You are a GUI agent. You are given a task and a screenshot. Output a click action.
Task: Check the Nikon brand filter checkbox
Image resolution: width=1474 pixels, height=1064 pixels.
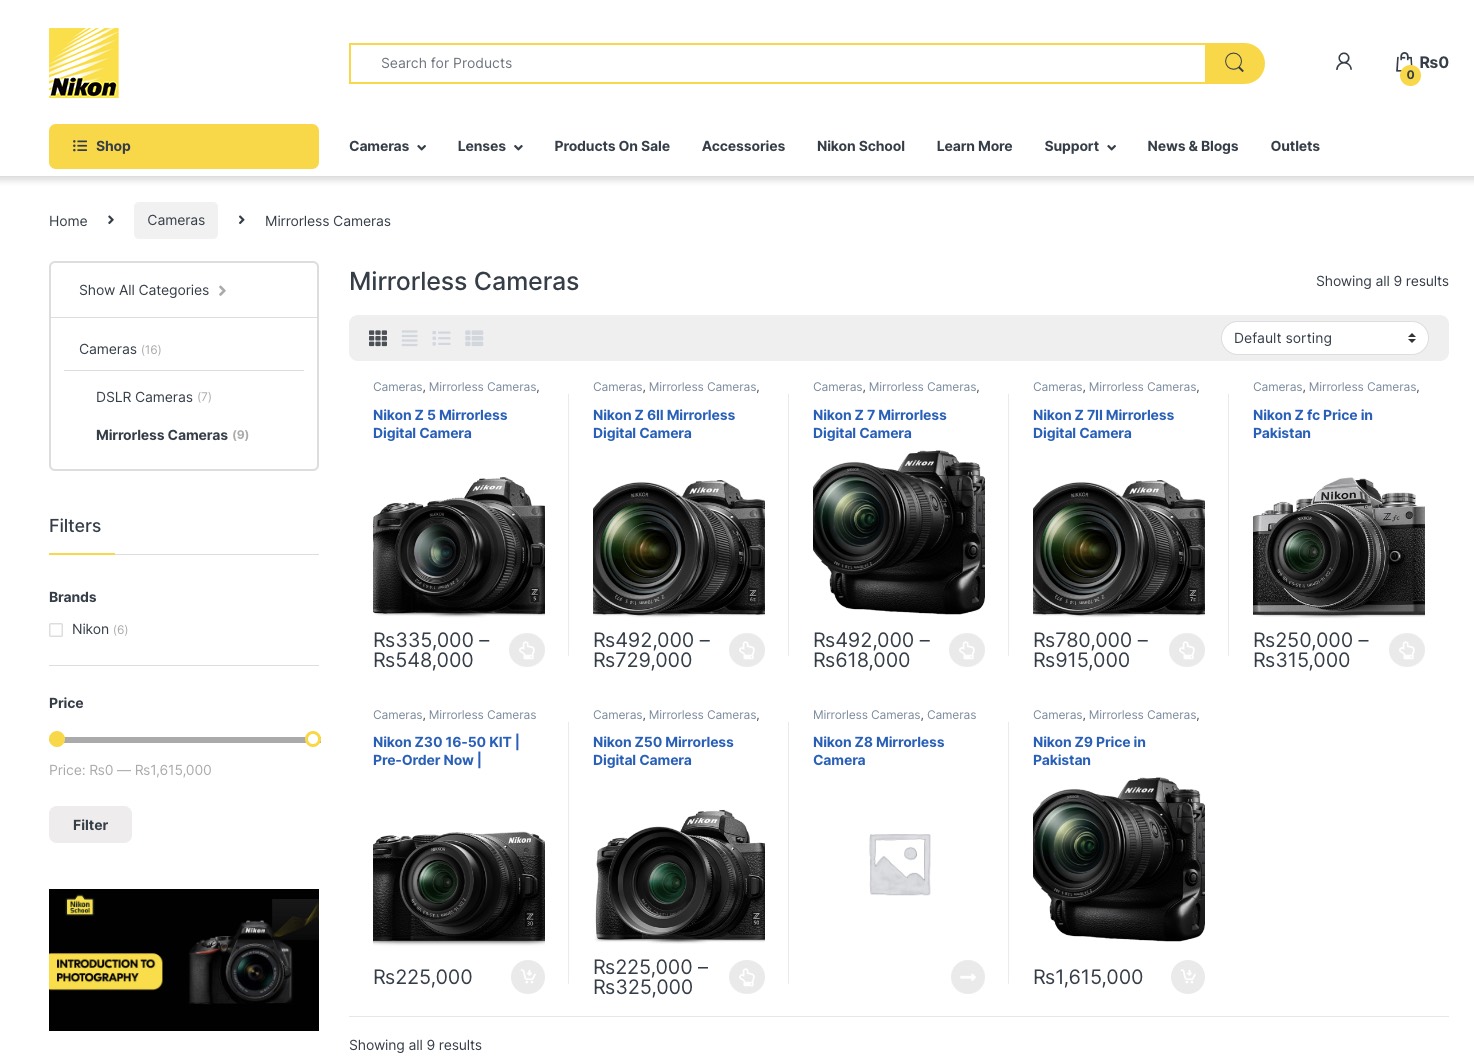point(56,630)
